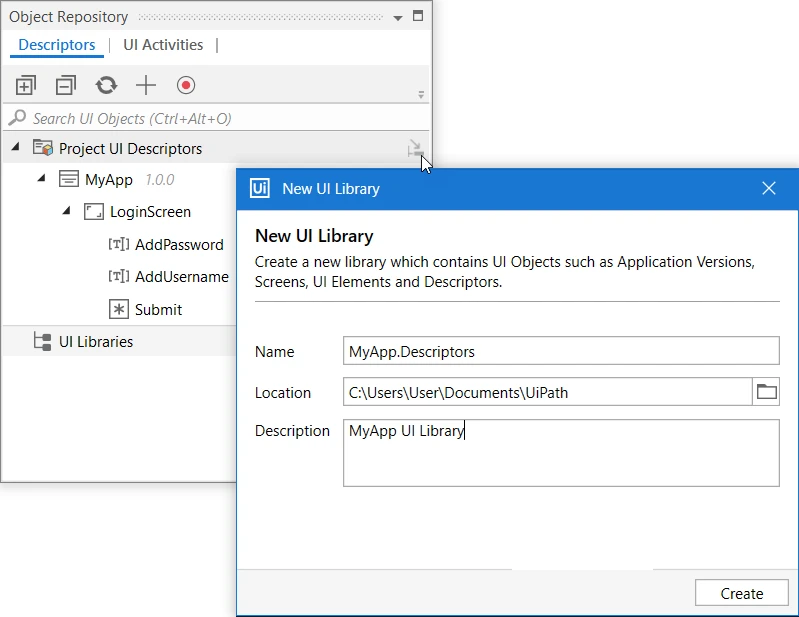The image size is (799, 617).
Task: Click the Collapse All icon in toolbar
Action: tap(66, 85)
